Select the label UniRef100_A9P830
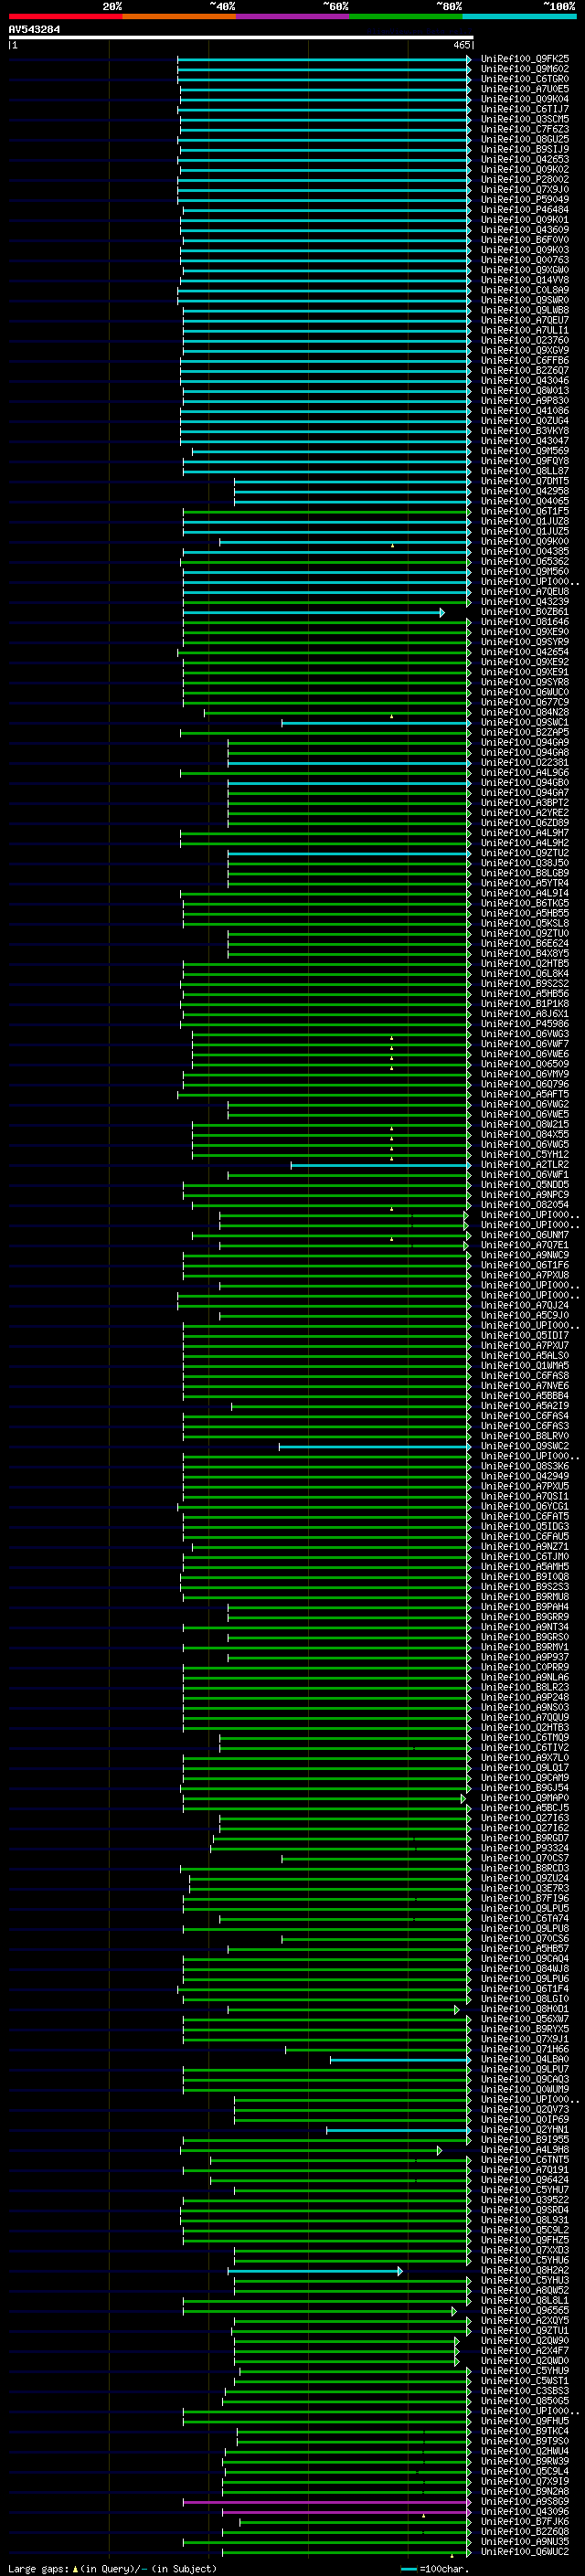This screenshot has height=2576, width=585. (525, 401)
